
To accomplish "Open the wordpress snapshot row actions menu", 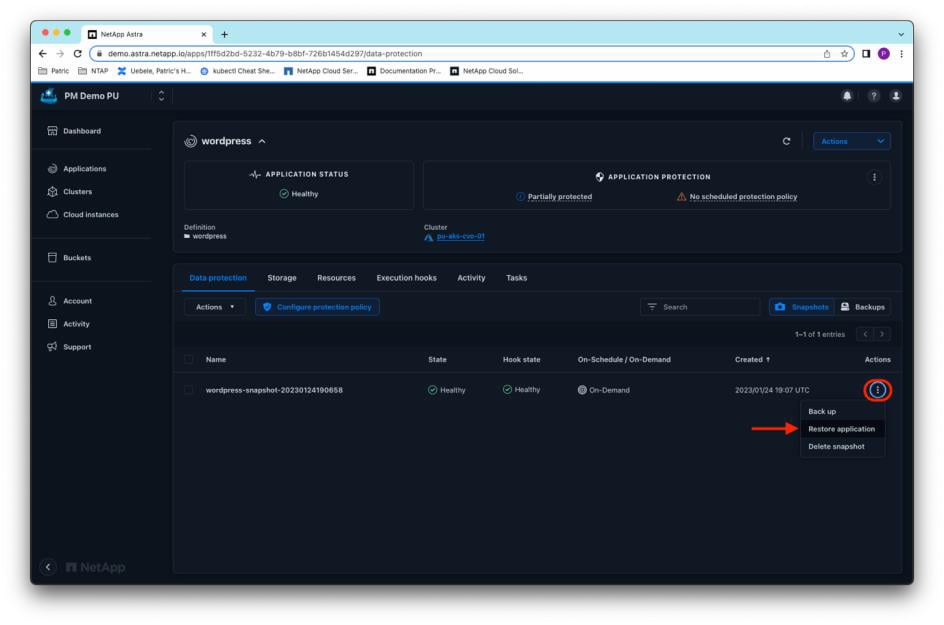I will tap(877, 390).
